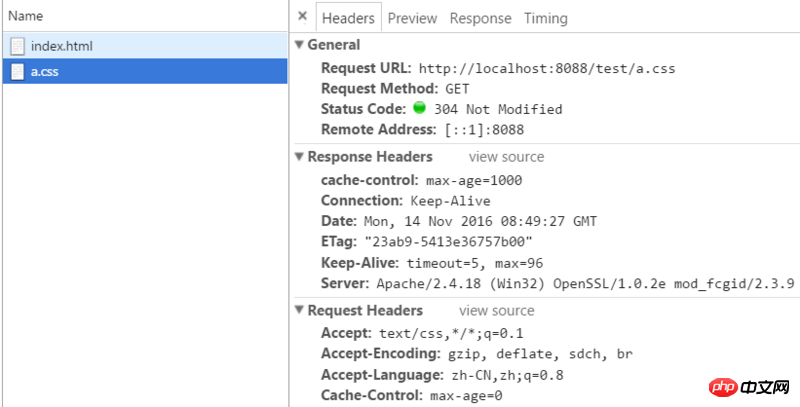
Task: Click the cache-control max-age=1000 value
Action: pos(474,181)
